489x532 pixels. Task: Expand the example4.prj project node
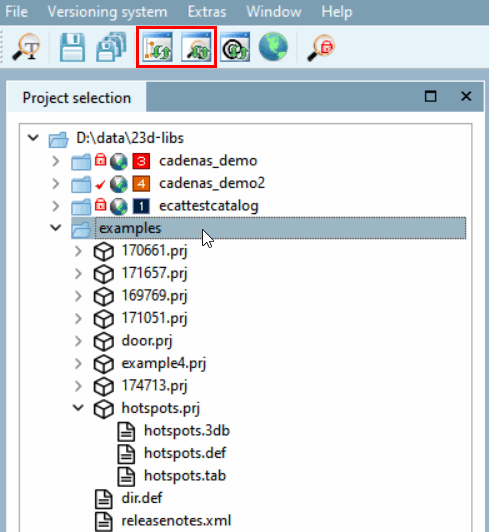pyautogui.click(x=78, y=363)
